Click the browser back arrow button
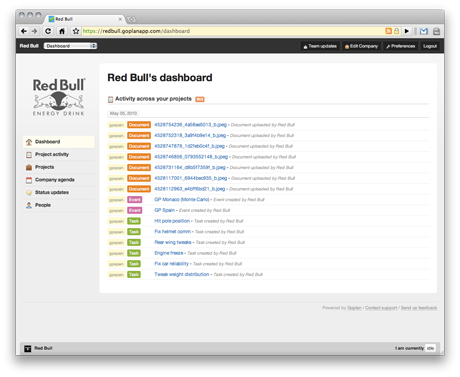Screen dimensions: 460x377 click(x=24, y=31)
